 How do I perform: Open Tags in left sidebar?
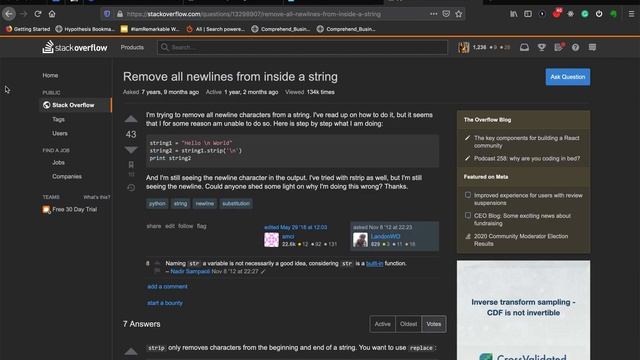pyautogui.click(x=58, y=120)
